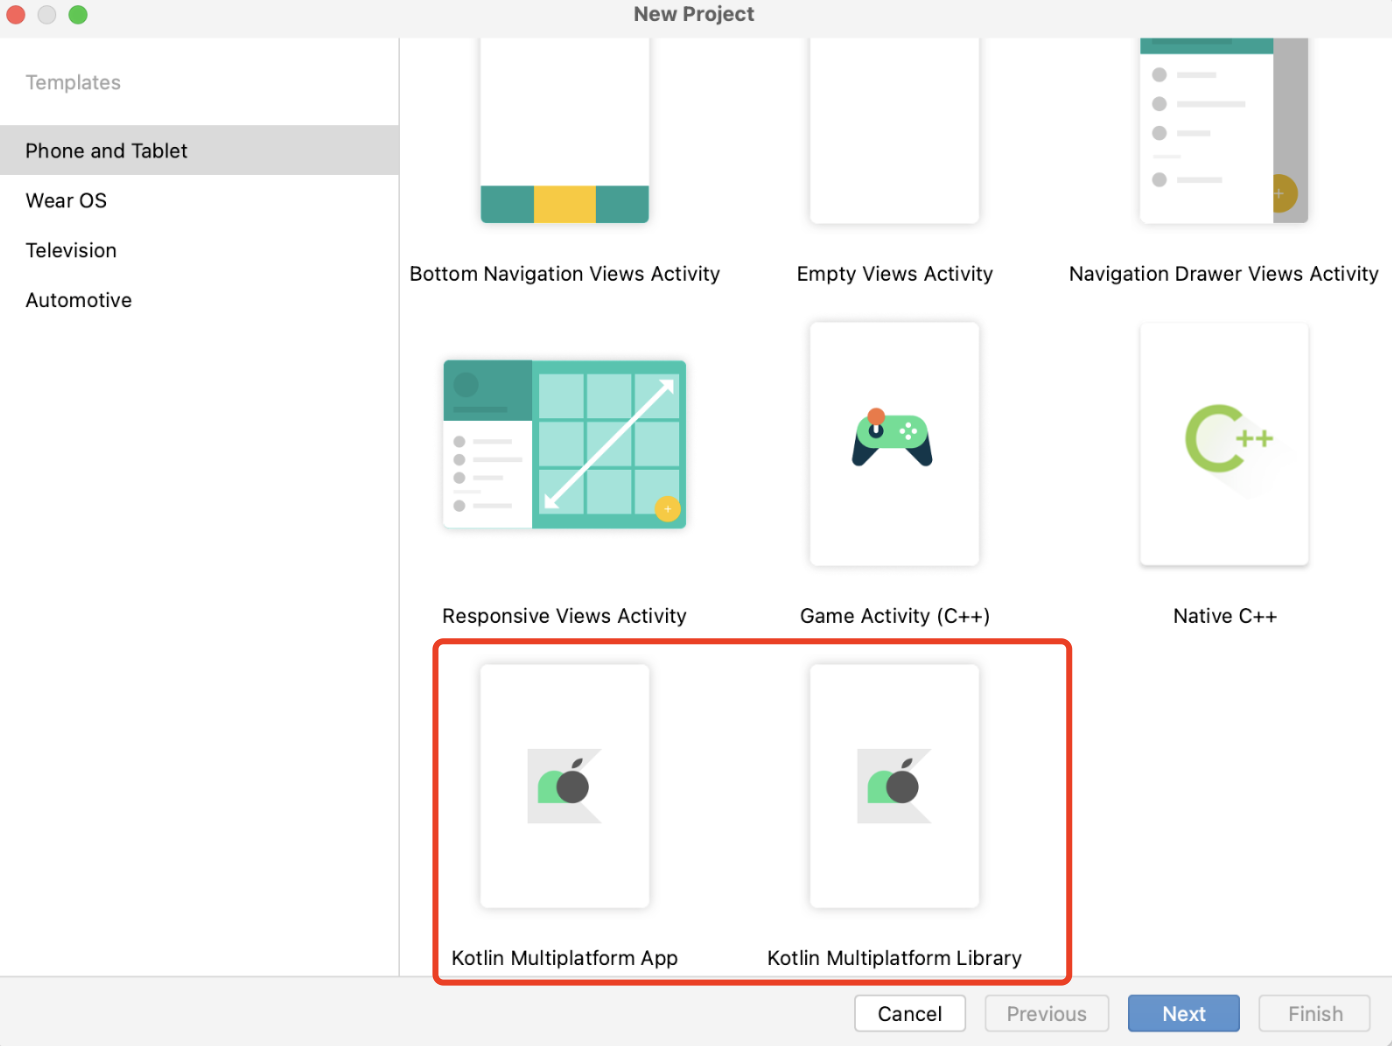This screenshot has height=1046, width=1392.
Task: Choose the Game Activity controller icon
Action: tap(892, 438)
